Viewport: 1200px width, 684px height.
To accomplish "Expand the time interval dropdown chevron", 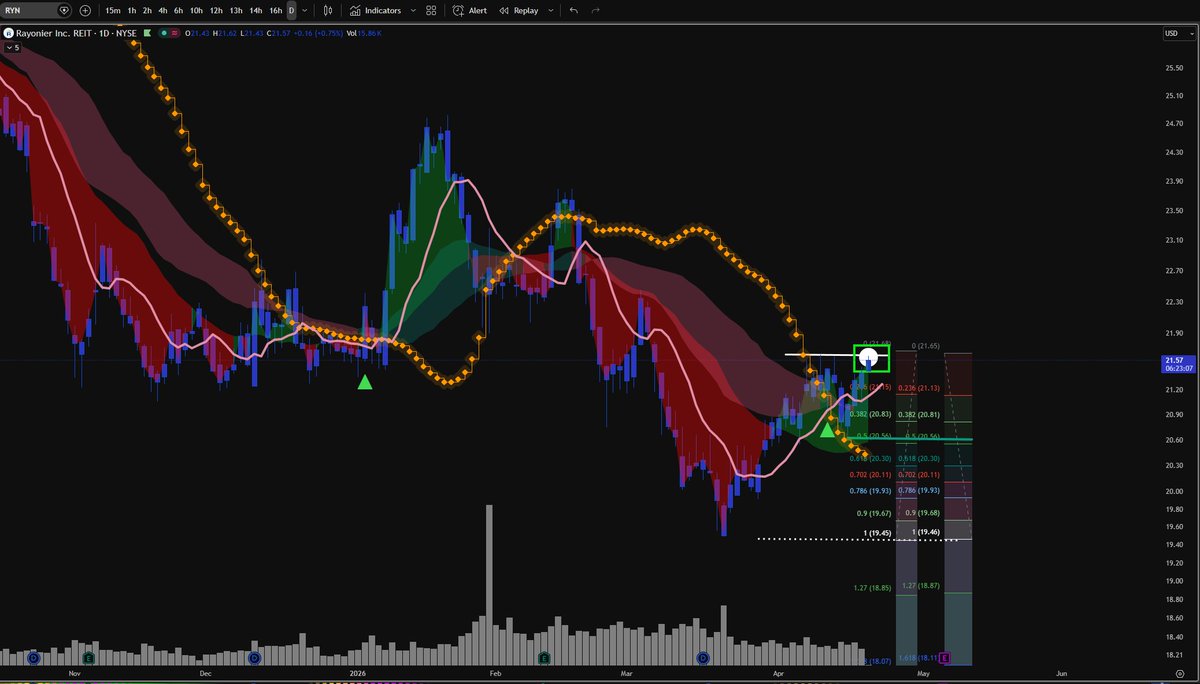I will point(305,10).
